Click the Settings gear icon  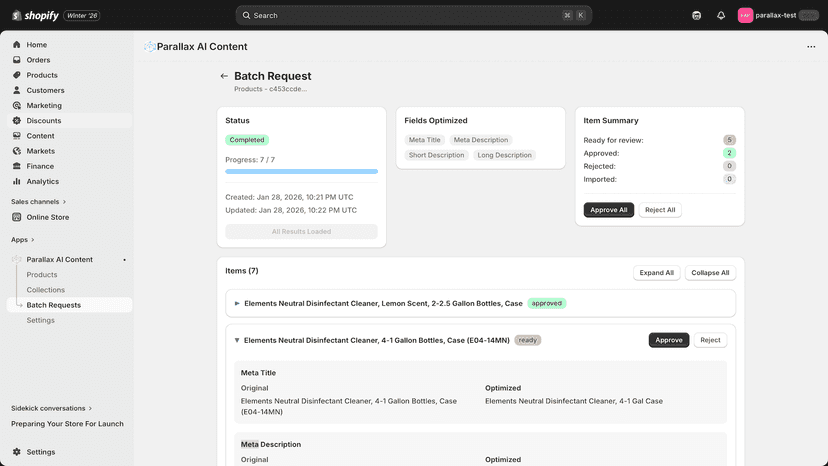(17, 452)
